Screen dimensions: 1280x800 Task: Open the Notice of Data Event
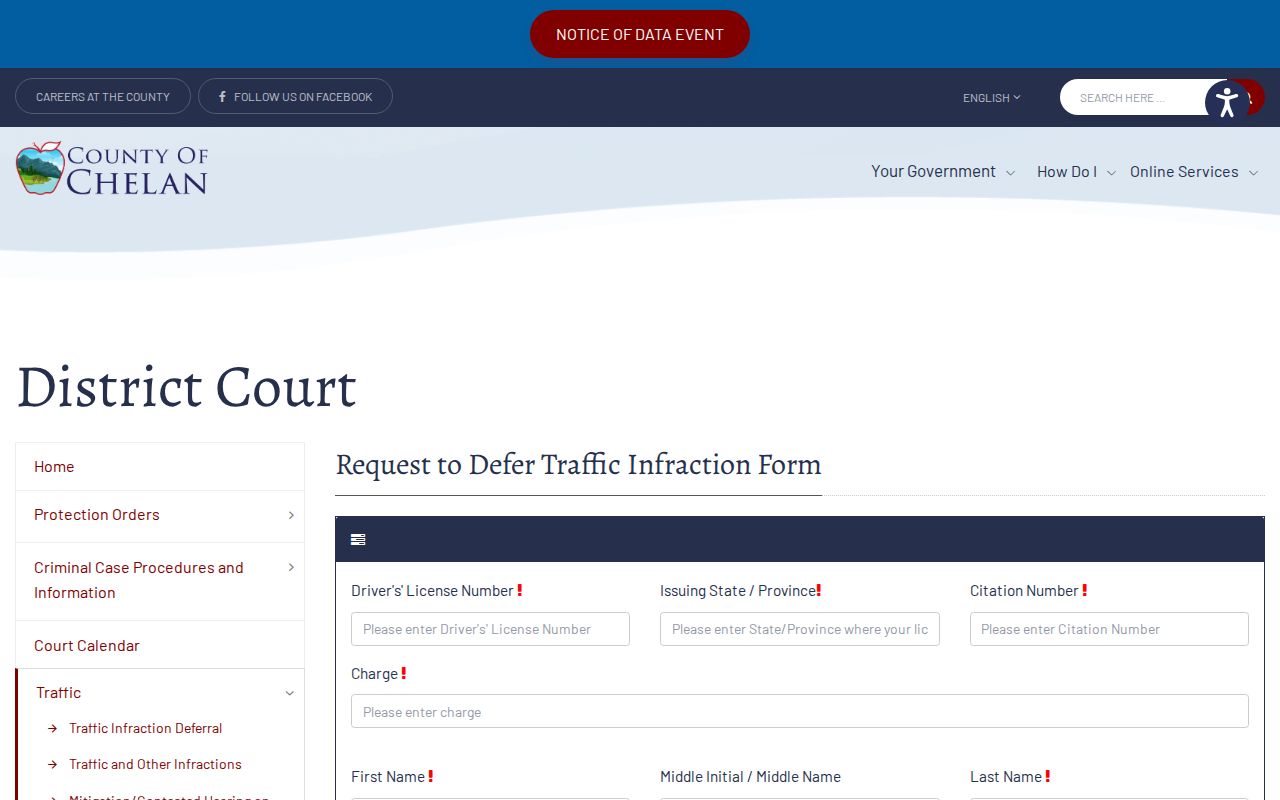(640, 34)
